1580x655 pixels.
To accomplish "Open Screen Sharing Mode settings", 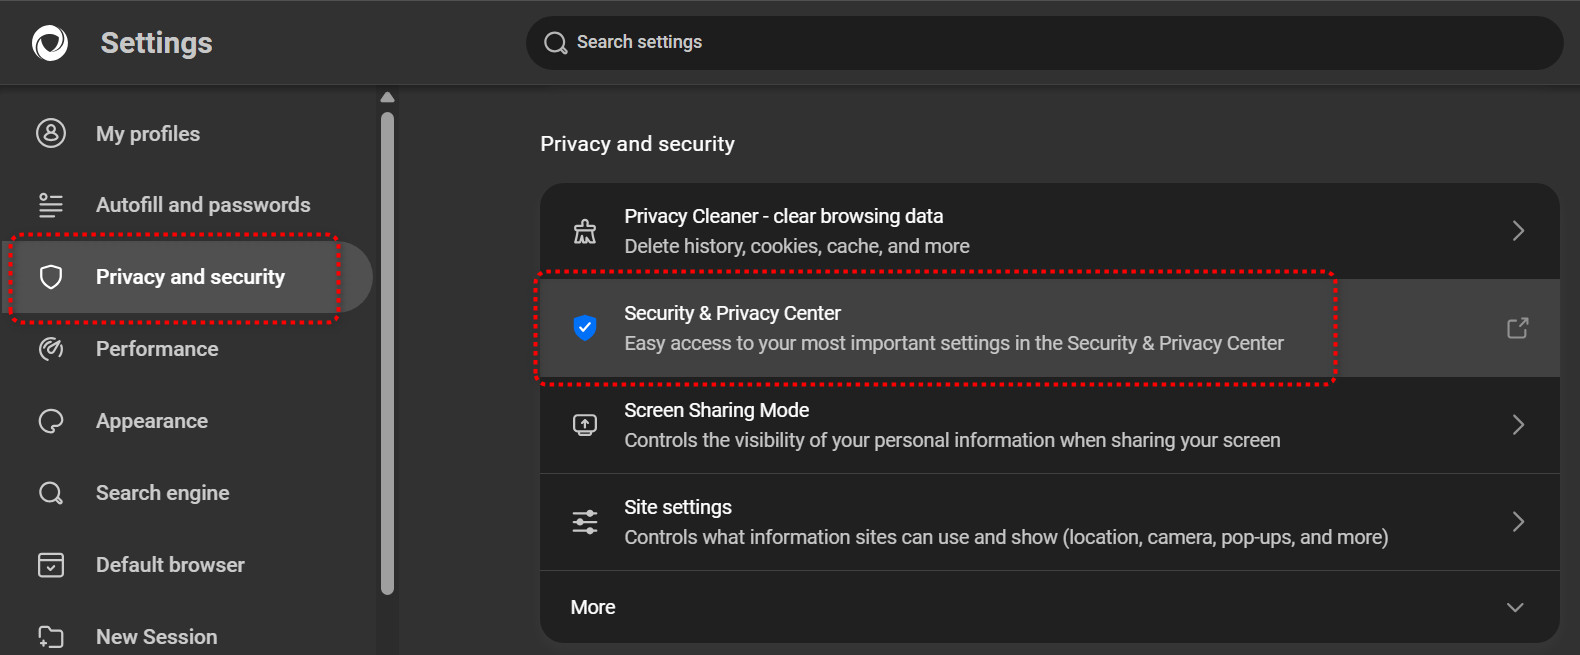I will click(716, 411).
